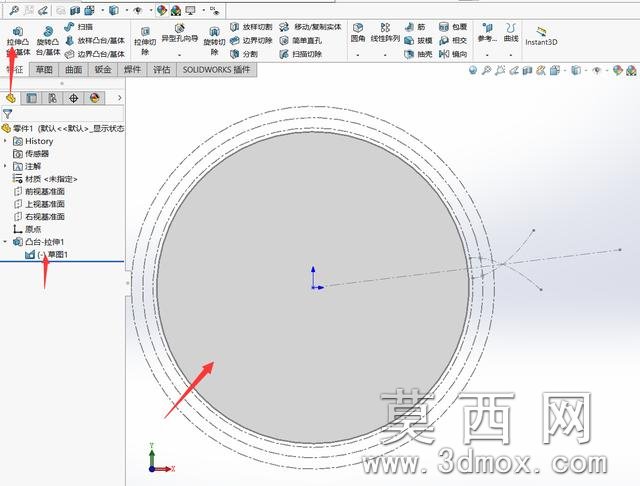Select Lofted Boss/Base (放样凸台/基体)

pyautogui.click(x=95, y=40)
